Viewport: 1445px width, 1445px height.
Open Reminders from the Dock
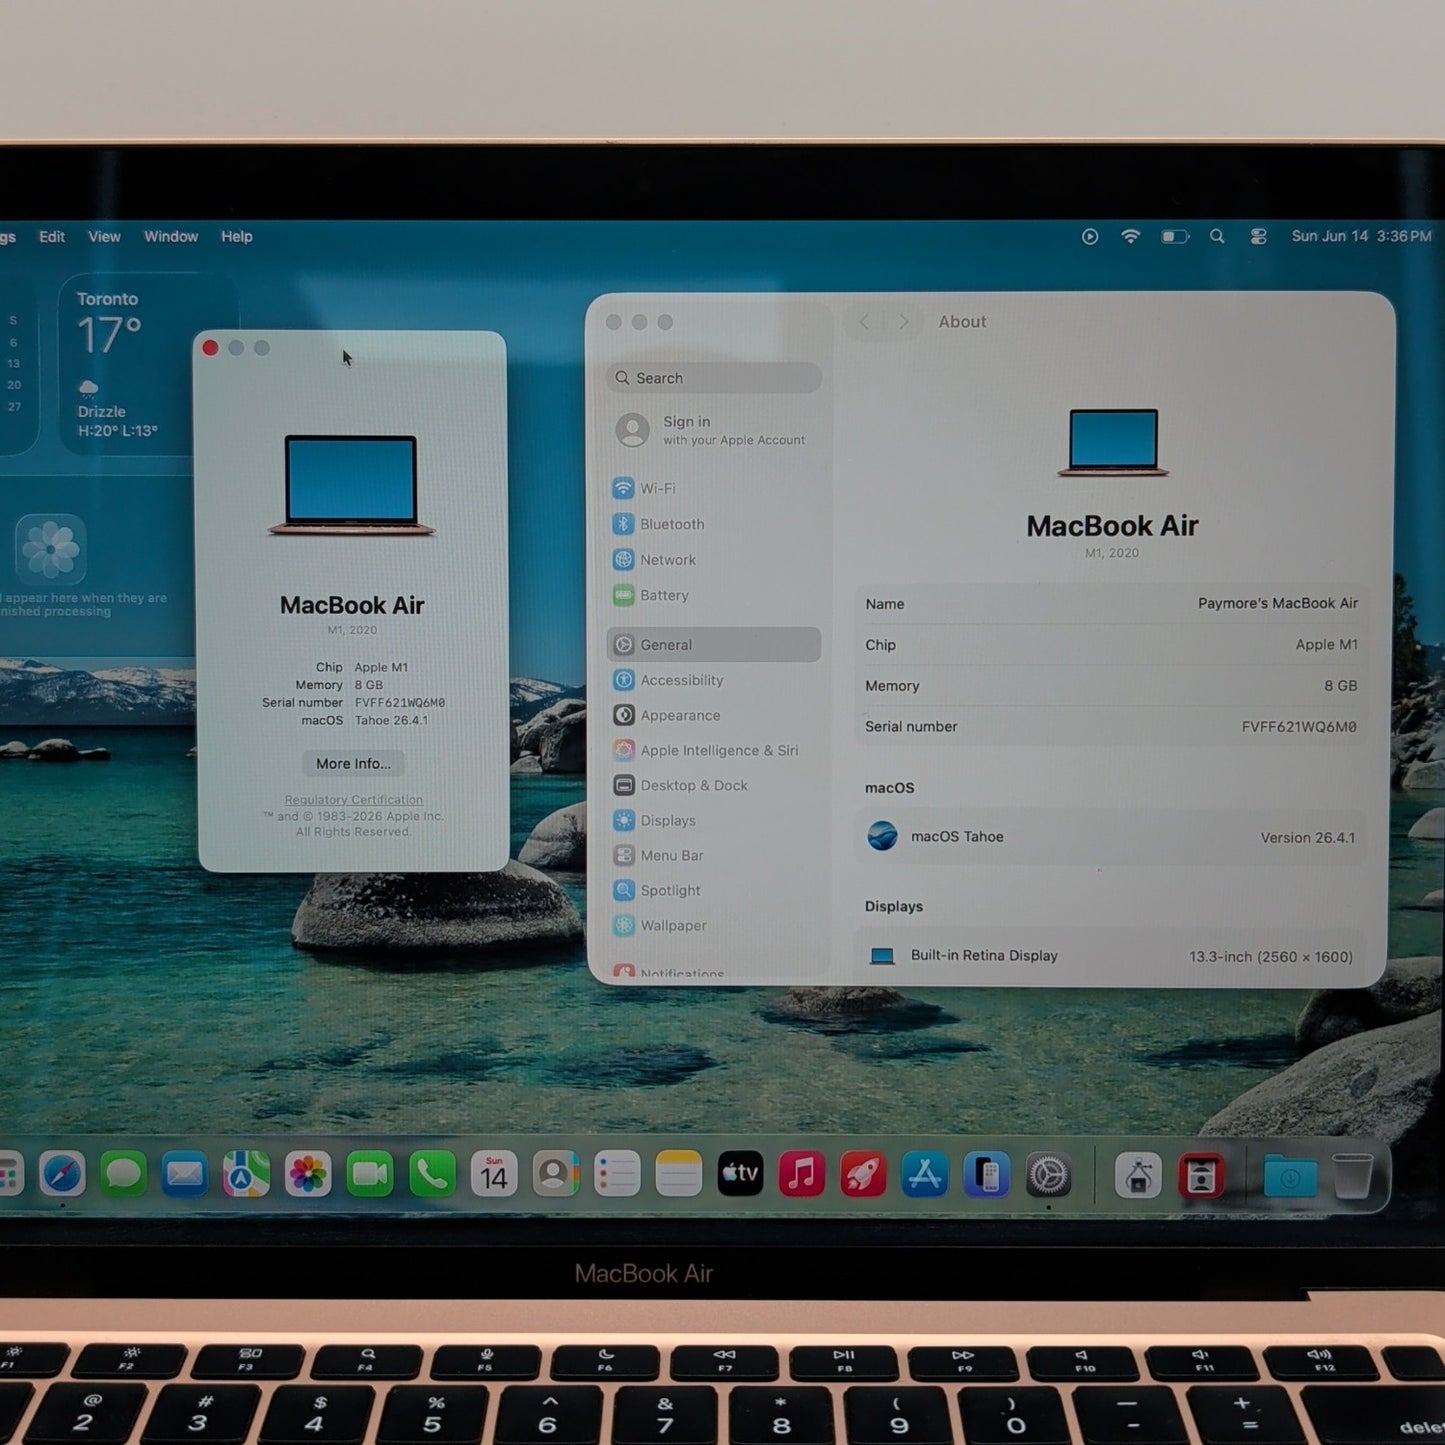click(617, 1174)
